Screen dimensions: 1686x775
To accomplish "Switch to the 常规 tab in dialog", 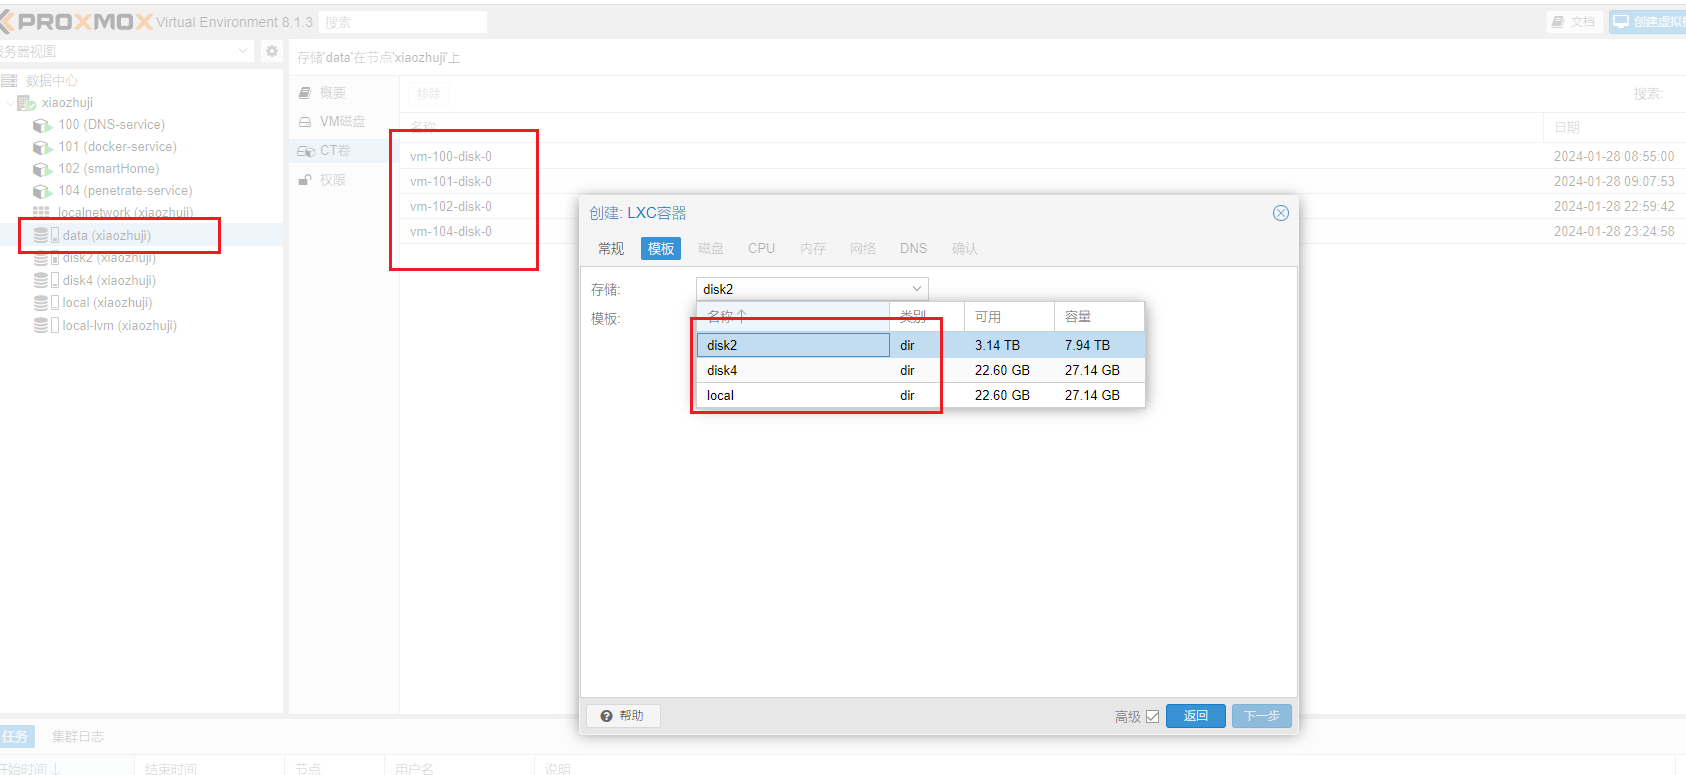I will coord(610,249).
